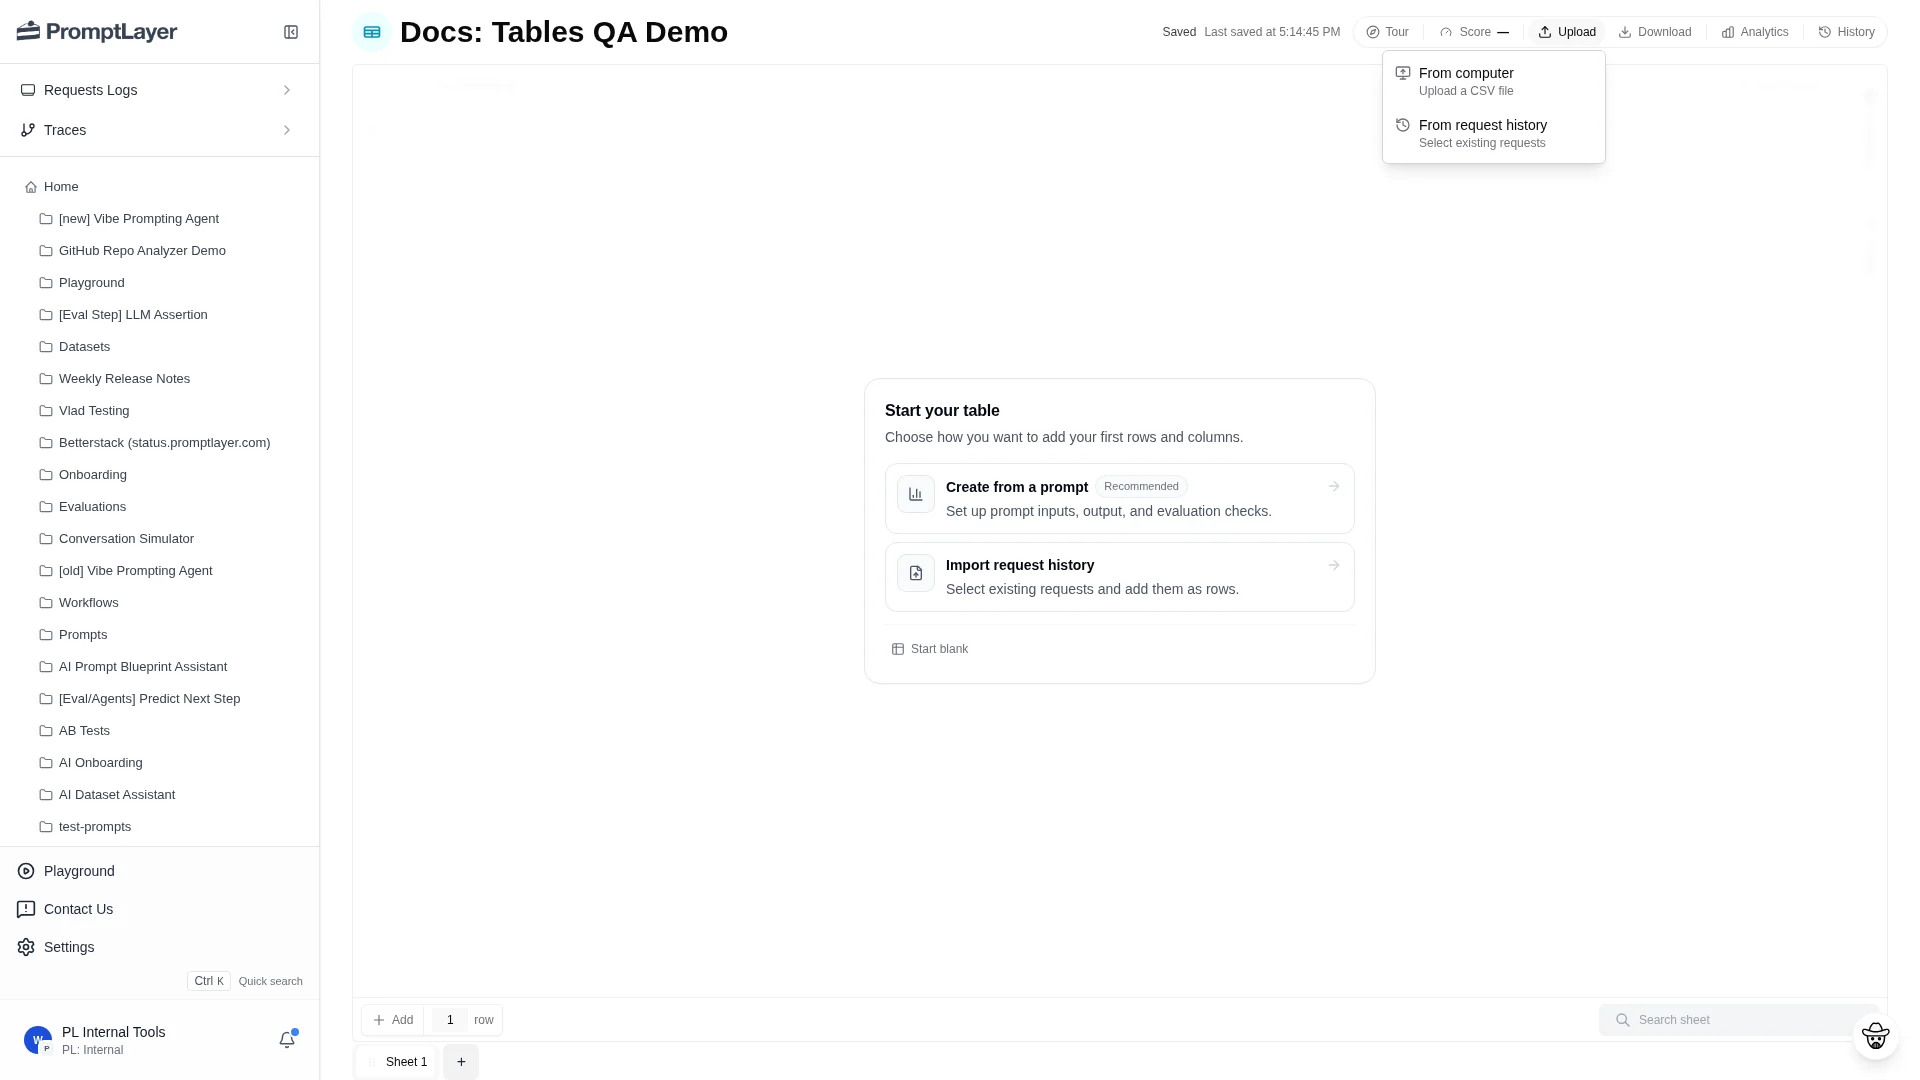Screen dimensions: 1920x1080
Task: Expand the Requests Logs chevron
Action: (287, 90)
